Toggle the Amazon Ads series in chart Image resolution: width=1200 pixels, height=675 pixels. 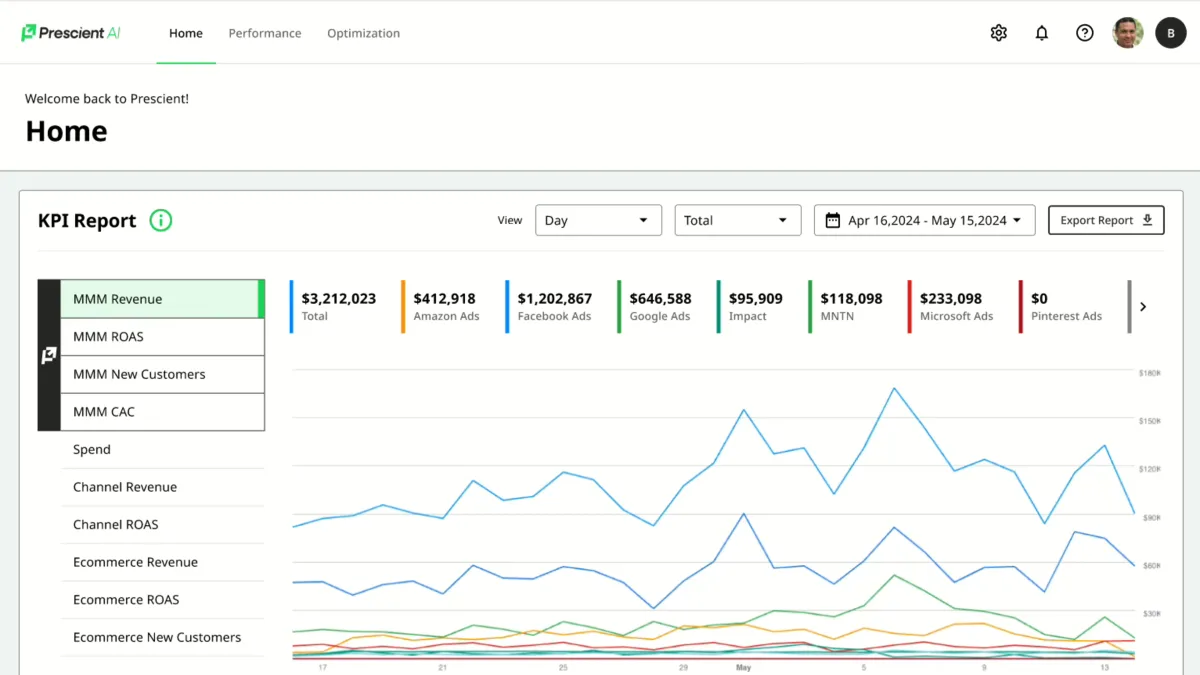pos(445,306)
